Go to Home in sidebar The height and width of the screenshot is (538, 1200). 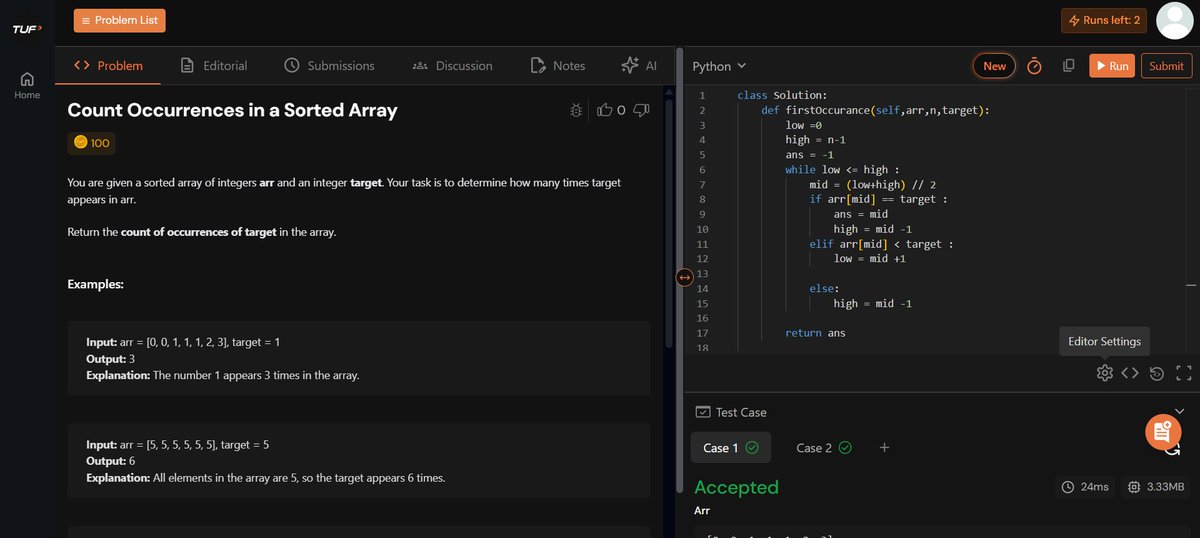(27, 86)
